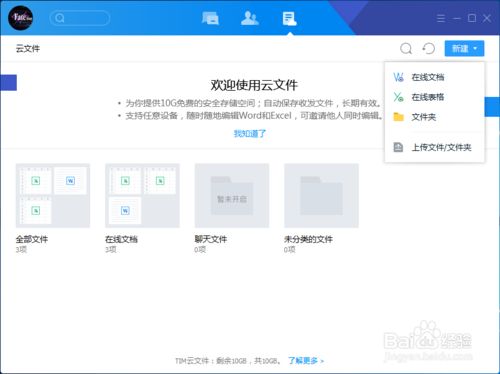Create a new 在线表格
Image resolution: width=500 pixels, height=374 pixels.
(434, 97)
